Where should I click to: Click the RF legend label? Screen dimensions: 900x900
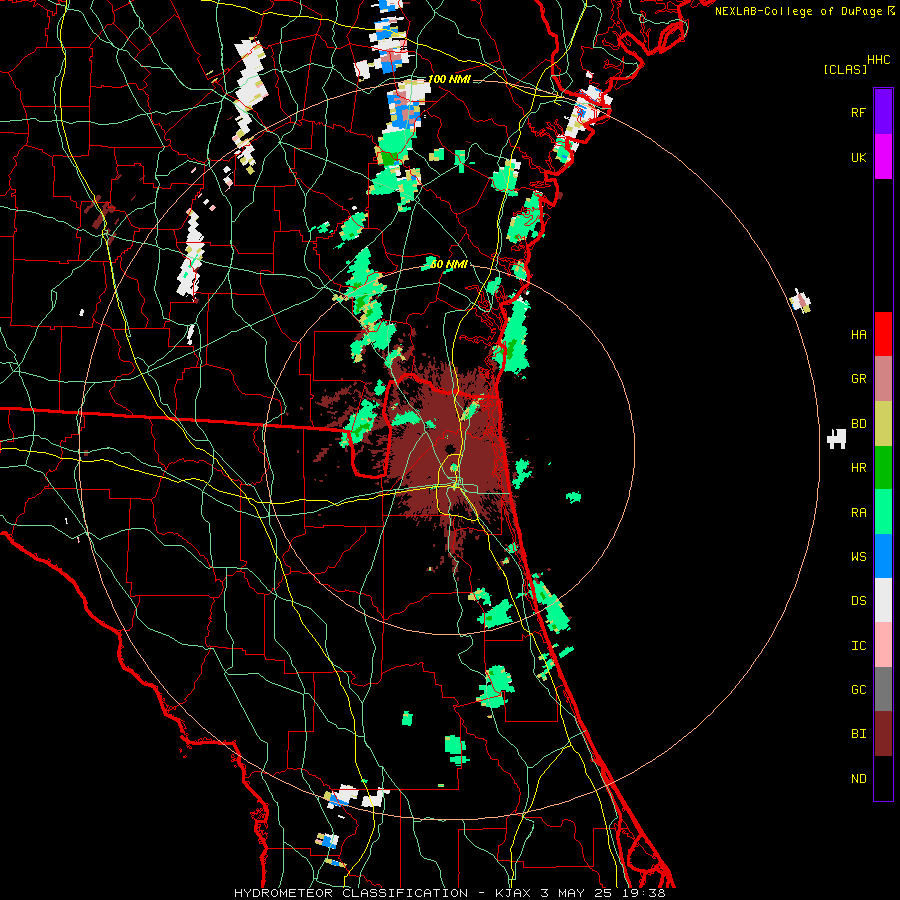click(858, 112)
